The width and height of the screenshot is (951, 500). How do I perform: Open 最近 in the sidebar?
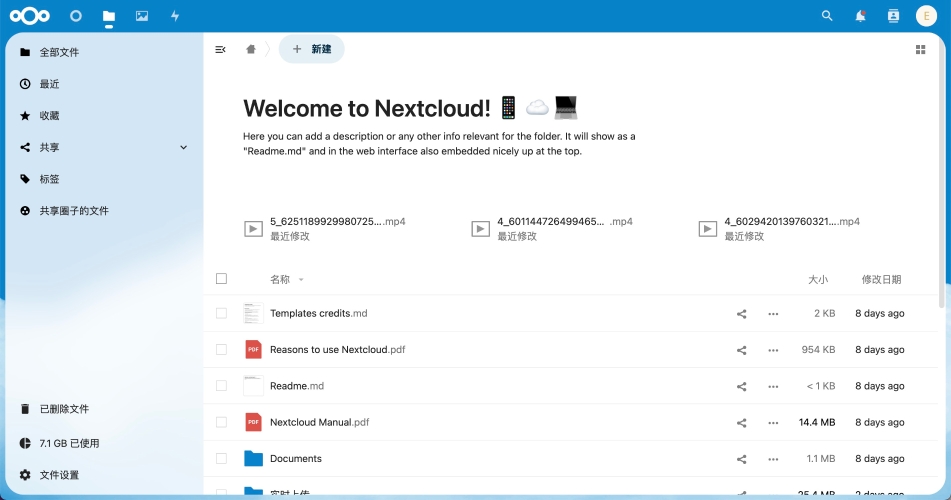pos(50,84)
